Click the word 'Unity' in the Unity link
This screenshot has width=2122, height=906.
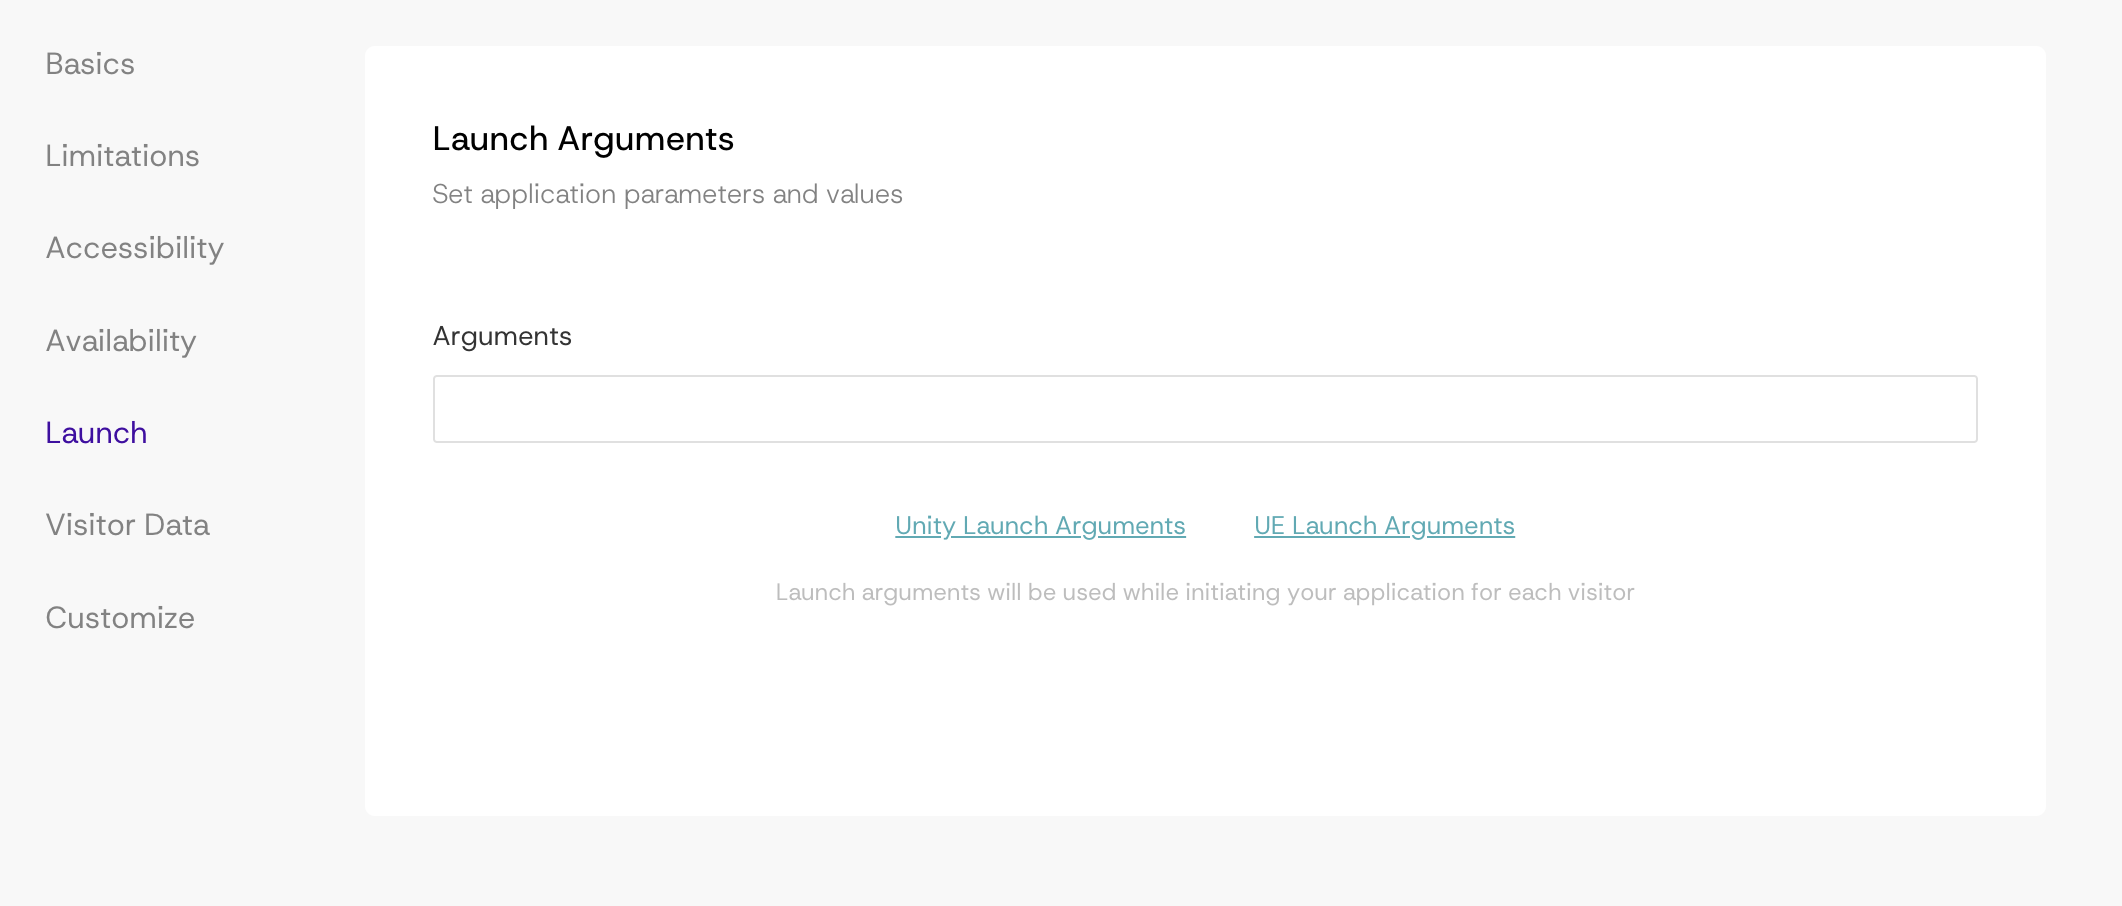point(925,526)
